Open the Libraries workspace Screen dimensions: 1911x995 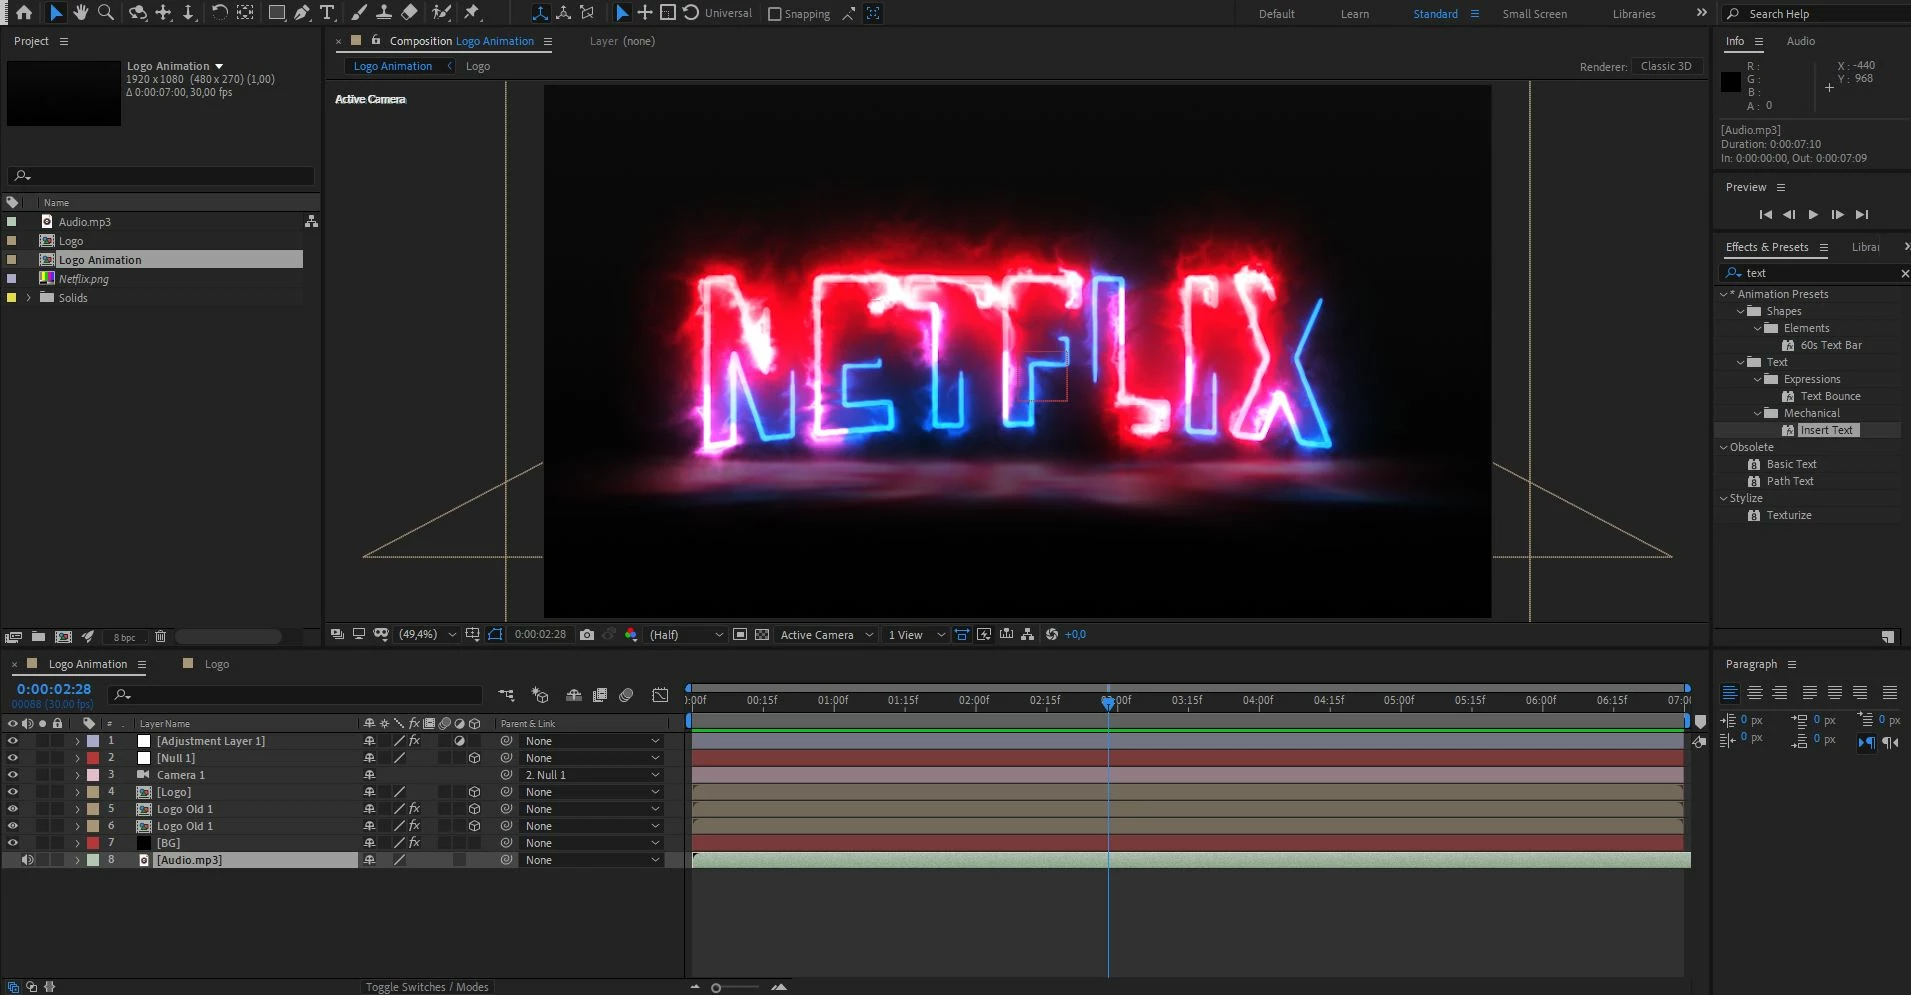[1634, 14]
